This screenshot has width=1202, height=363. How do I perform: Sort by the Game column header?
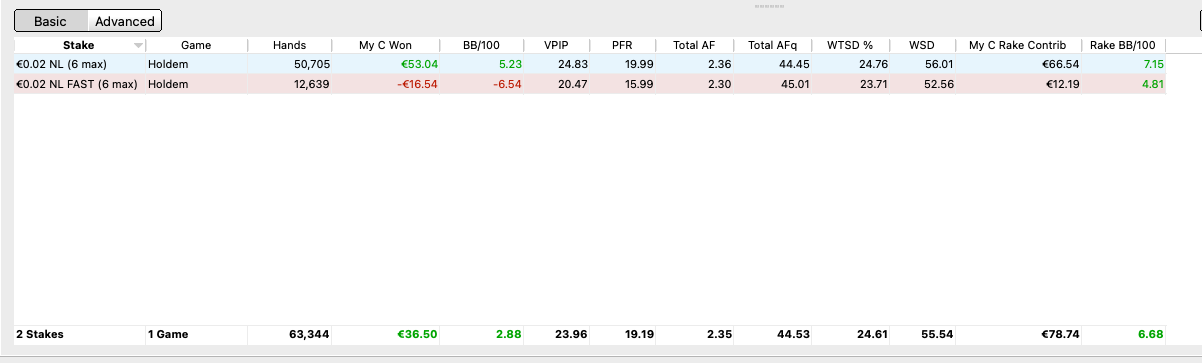196,45
